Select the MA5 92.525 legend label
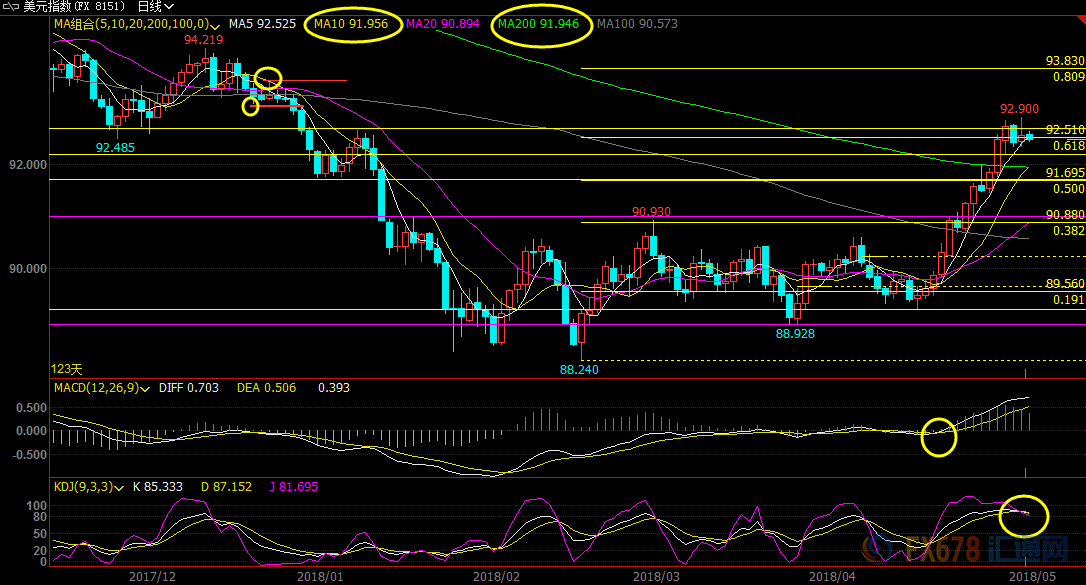 (x=261, y=23)
